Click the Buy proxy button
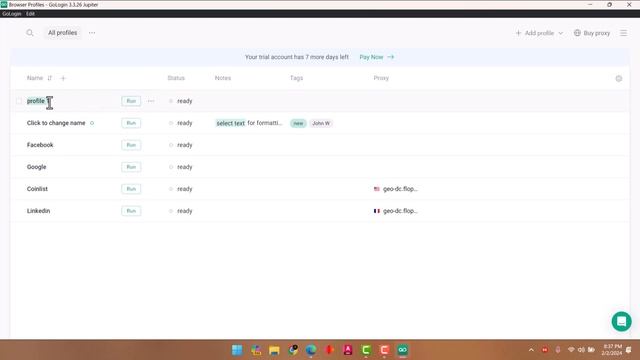Image resolution: width=640 pixels, height=360 pixels. (x=592, y=33)
